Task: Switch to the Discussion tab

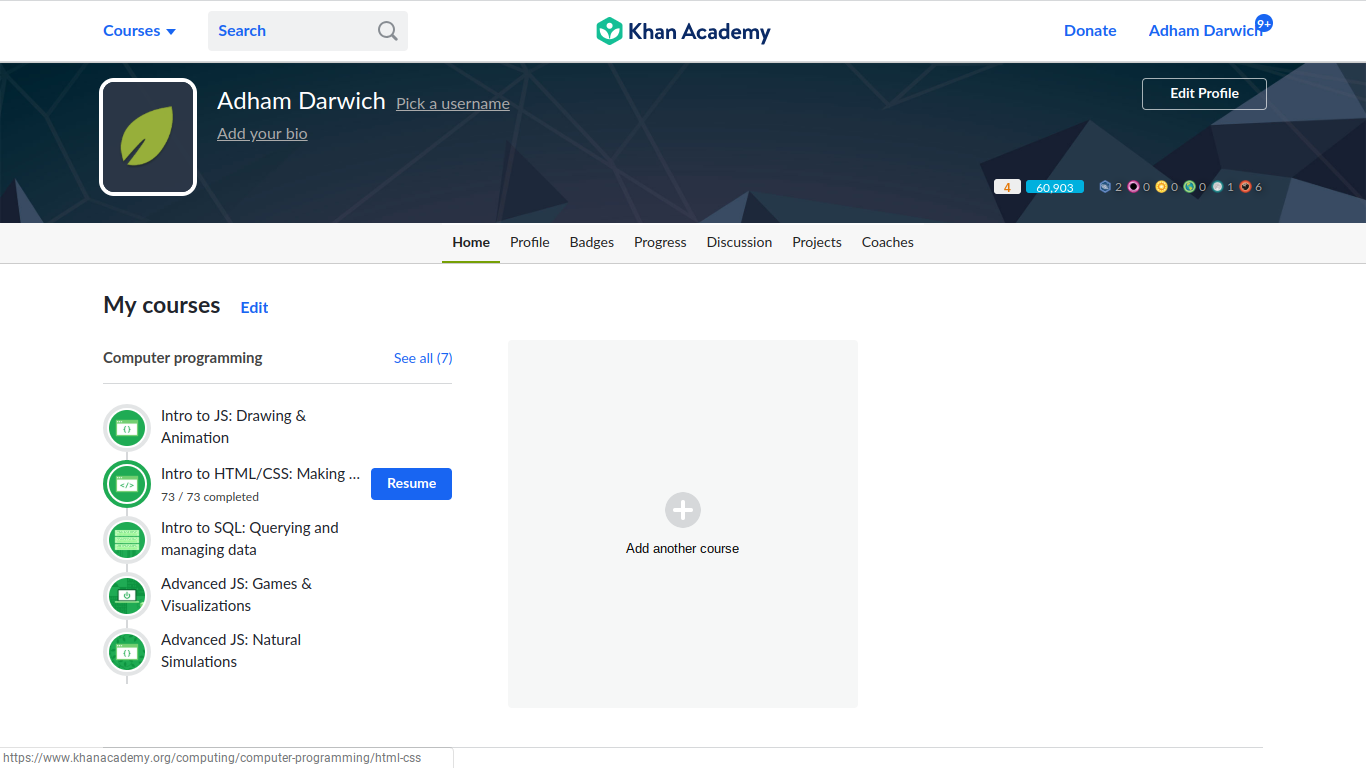Action: [x=739, y=242]
